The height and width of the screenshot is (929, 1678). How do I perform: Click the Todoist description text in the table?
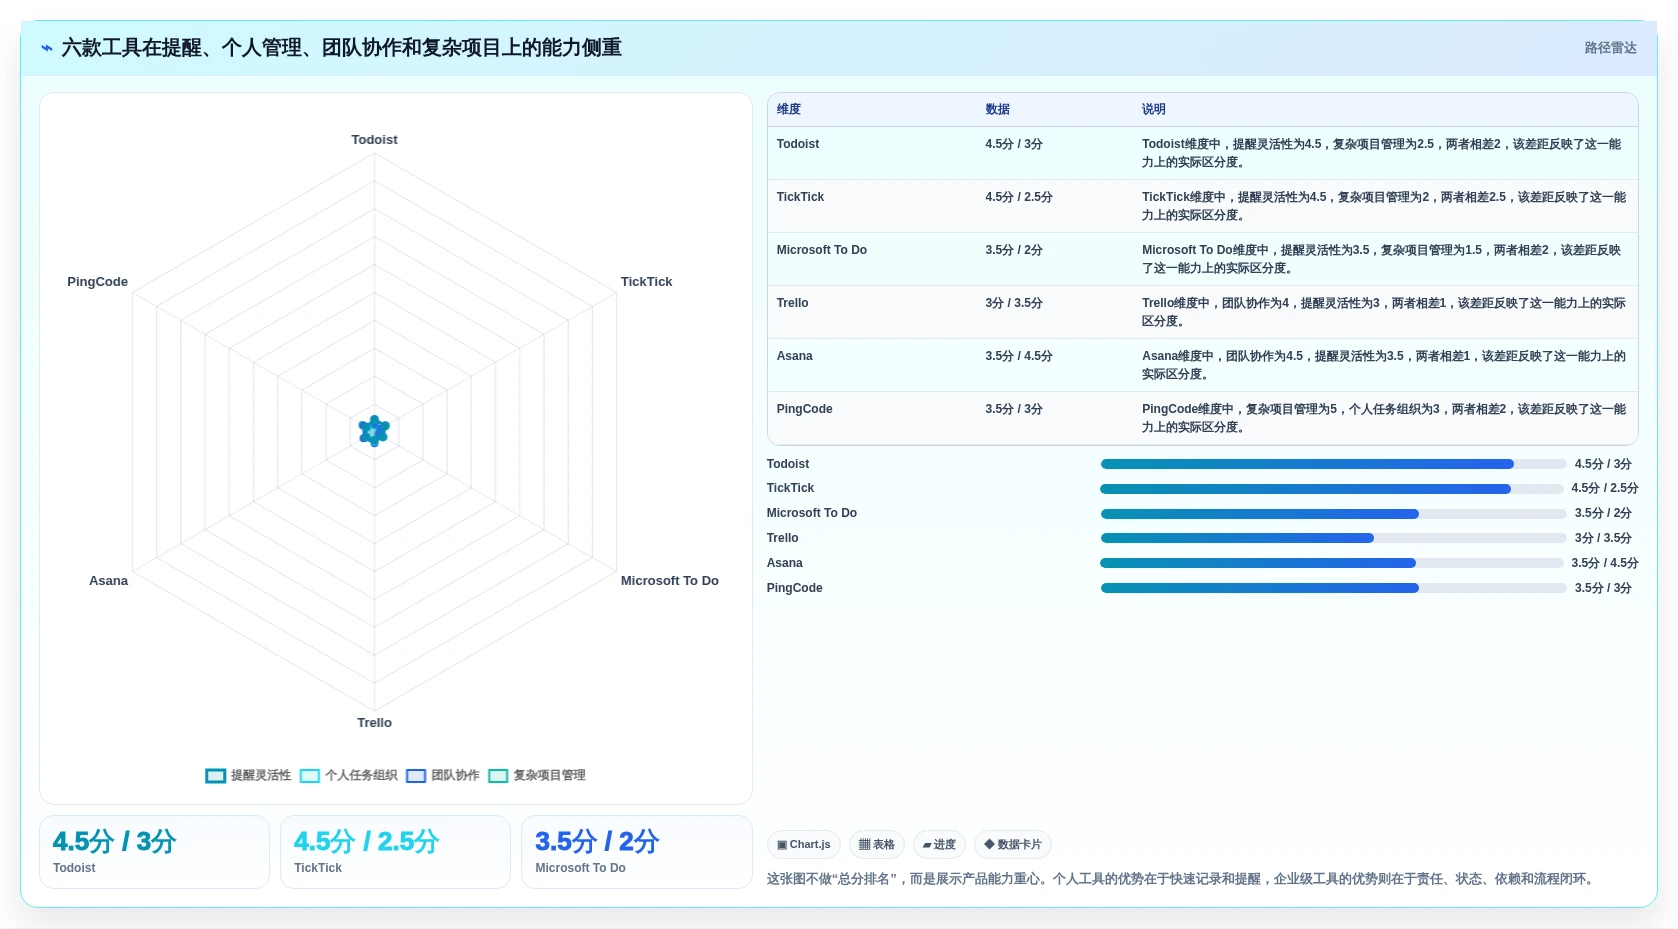point(1384,153)
